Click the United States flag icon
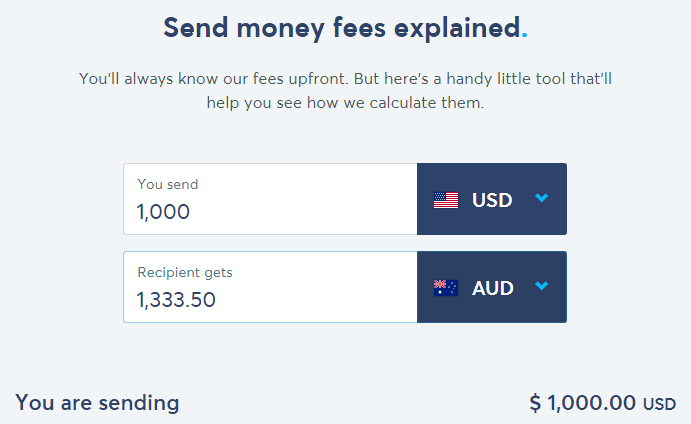The image size is (691, 424). pyautogui.click(x=446, y=200)
